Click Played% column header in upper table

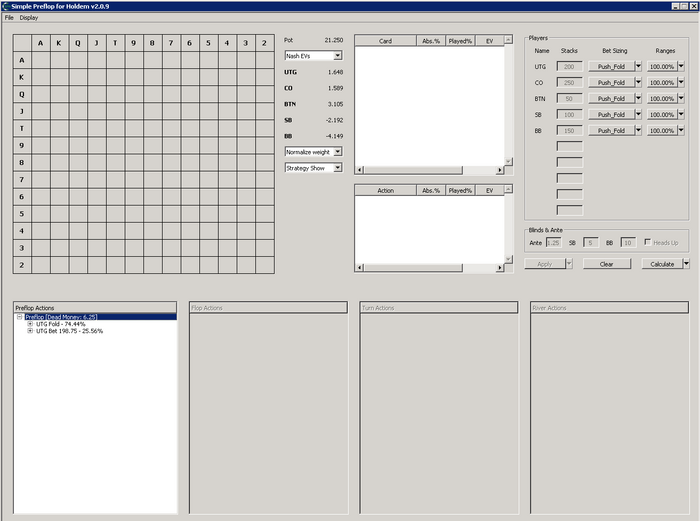[x=460, y=41]
